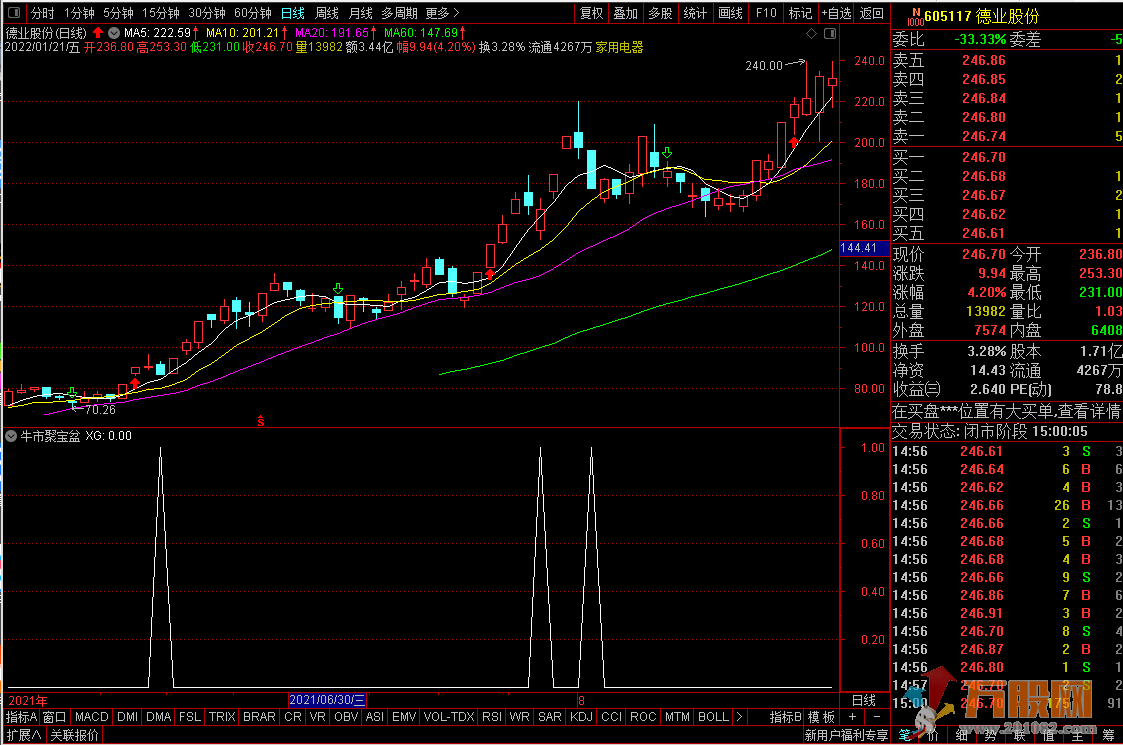This screenshot has width=1123, height=745.
Task: Zoom out chart with the − button
Action: pyautogui.click(x=877, y=716)
